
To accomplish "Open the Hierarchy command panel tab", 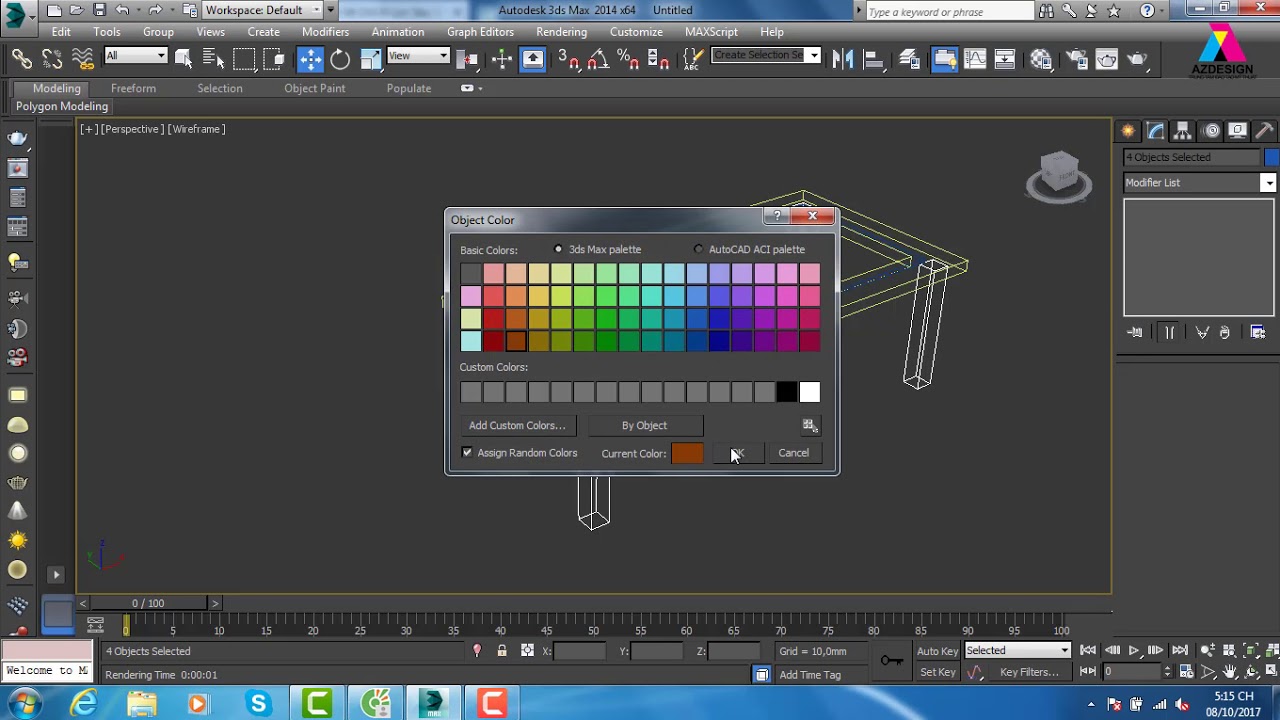I will 1182,131.
